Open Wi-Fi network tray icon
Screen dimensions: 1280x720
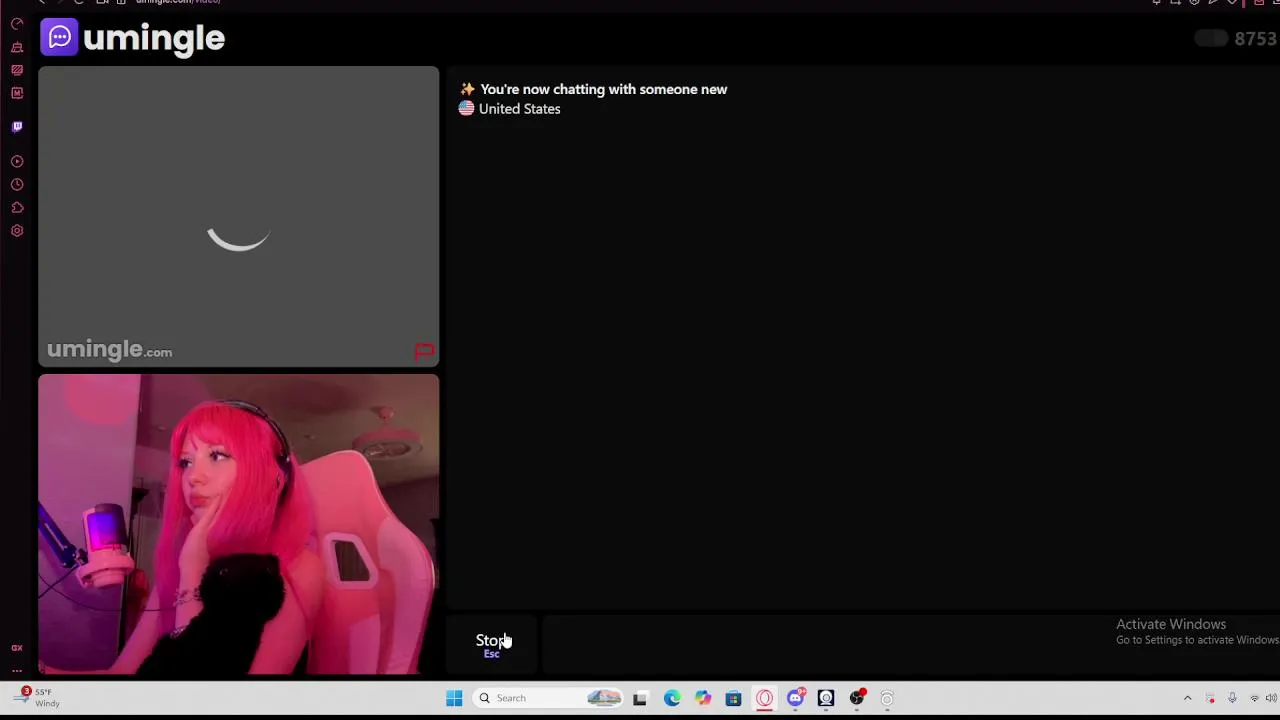pyautogui.click(x=1254, y=698)
